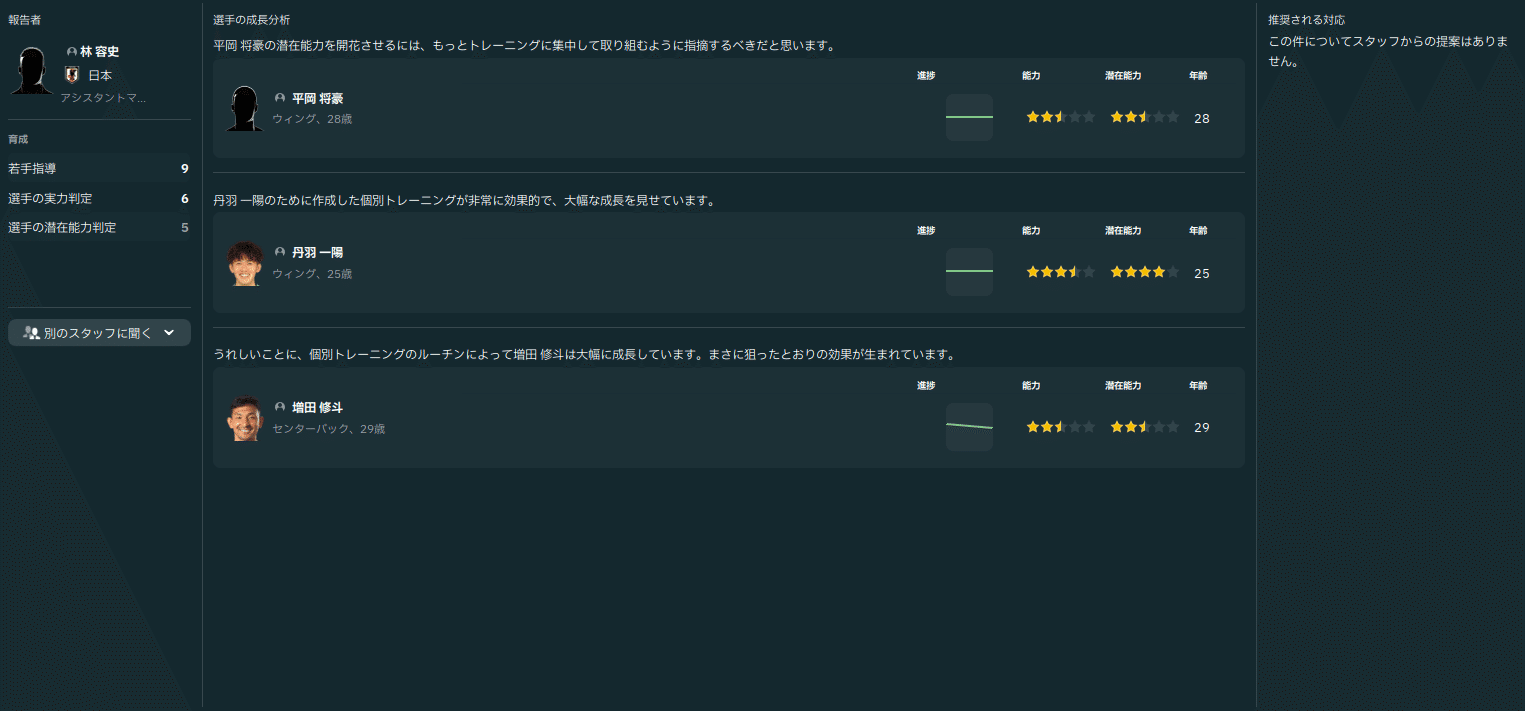Click 増田 修斗's face photo thumbnail

245,419
